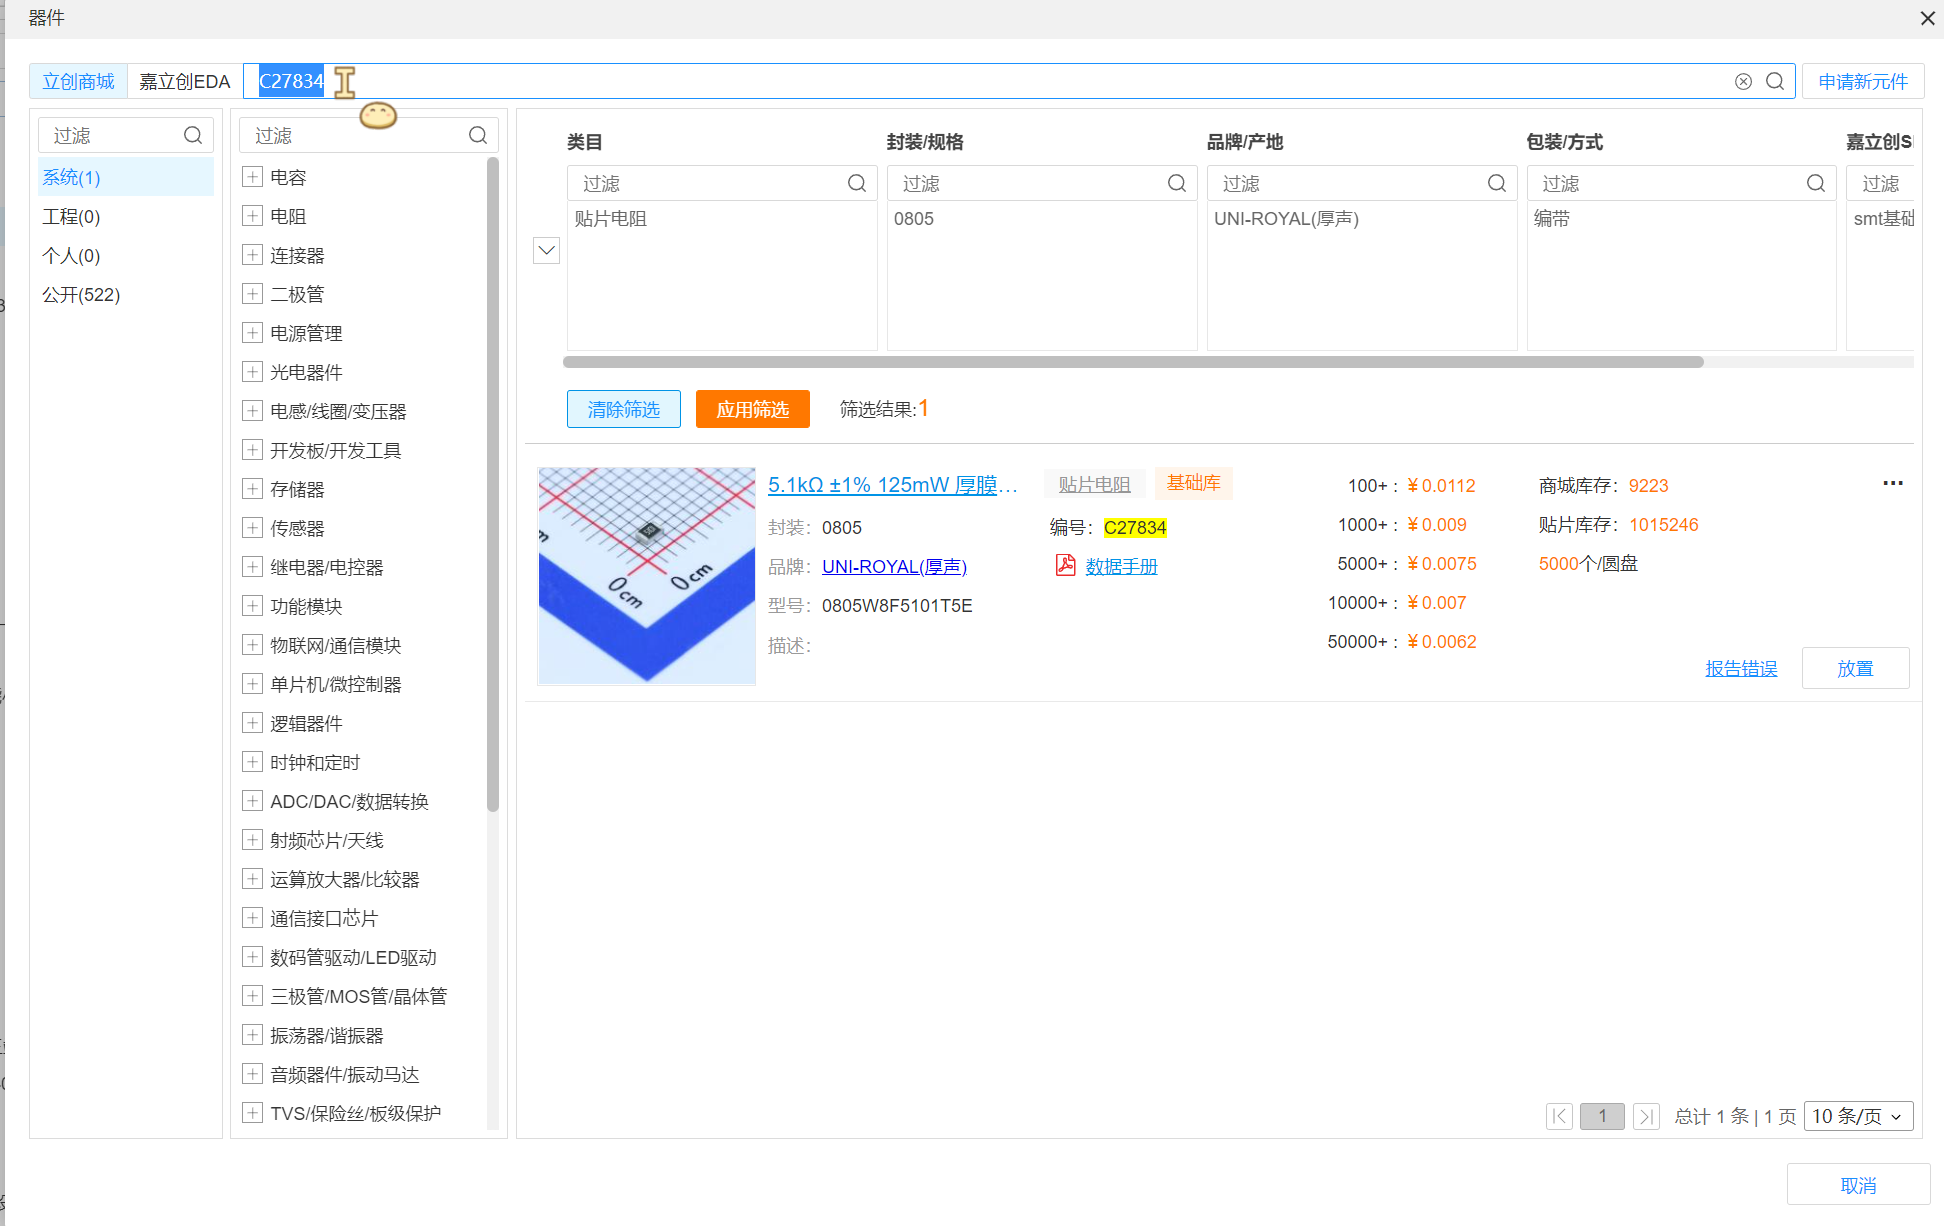Switch to 嘉立创EDA tab
The height and width of the screenshot is (1226, 1944).
184,81
